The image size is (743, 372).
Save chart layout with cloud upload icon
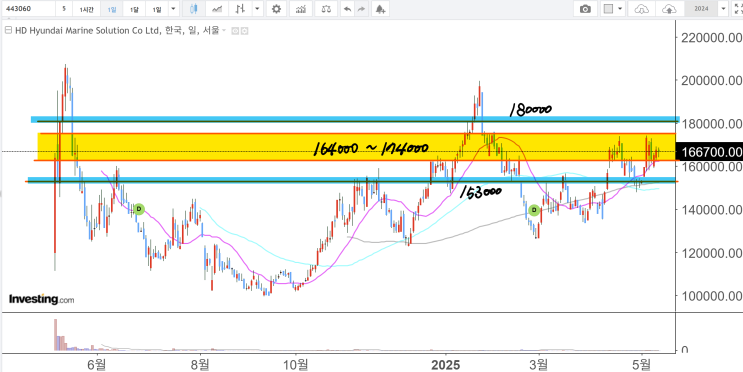(x=670, y=9)
